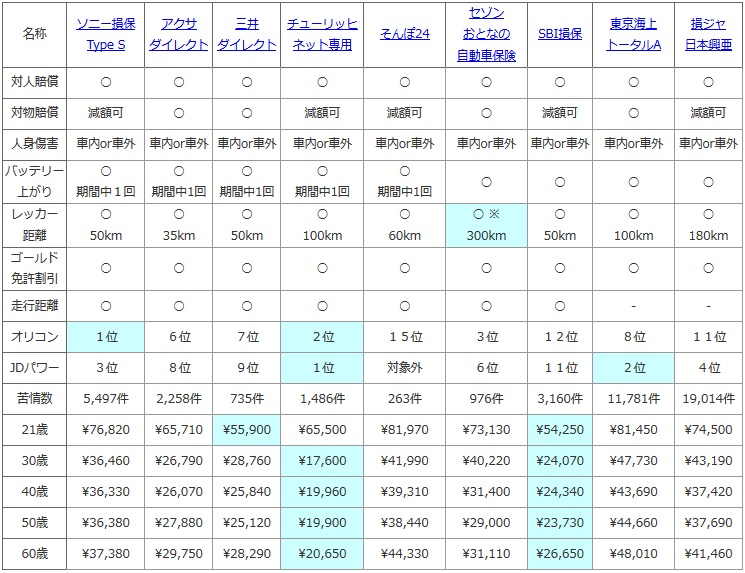Click the ¥31,400 premium cell
Screen dimensions: 745x573
pyautogui.click(x=487, y=491)
